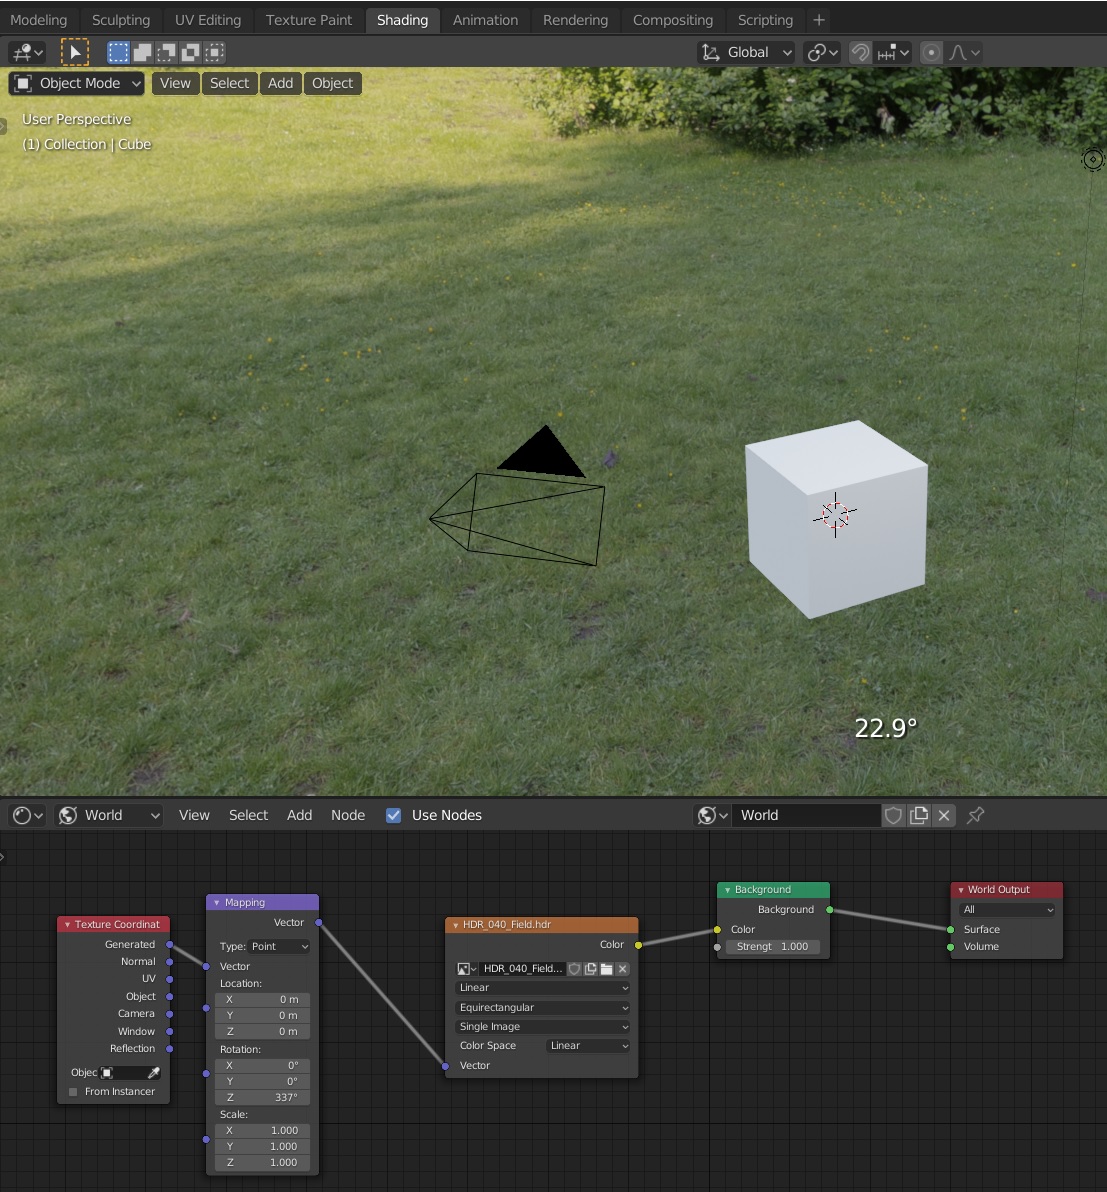The height and width of the screenshot is (1192, 1107).
Task: Click the new image duplicate icon on HDR node
Action: pos(590,968)
